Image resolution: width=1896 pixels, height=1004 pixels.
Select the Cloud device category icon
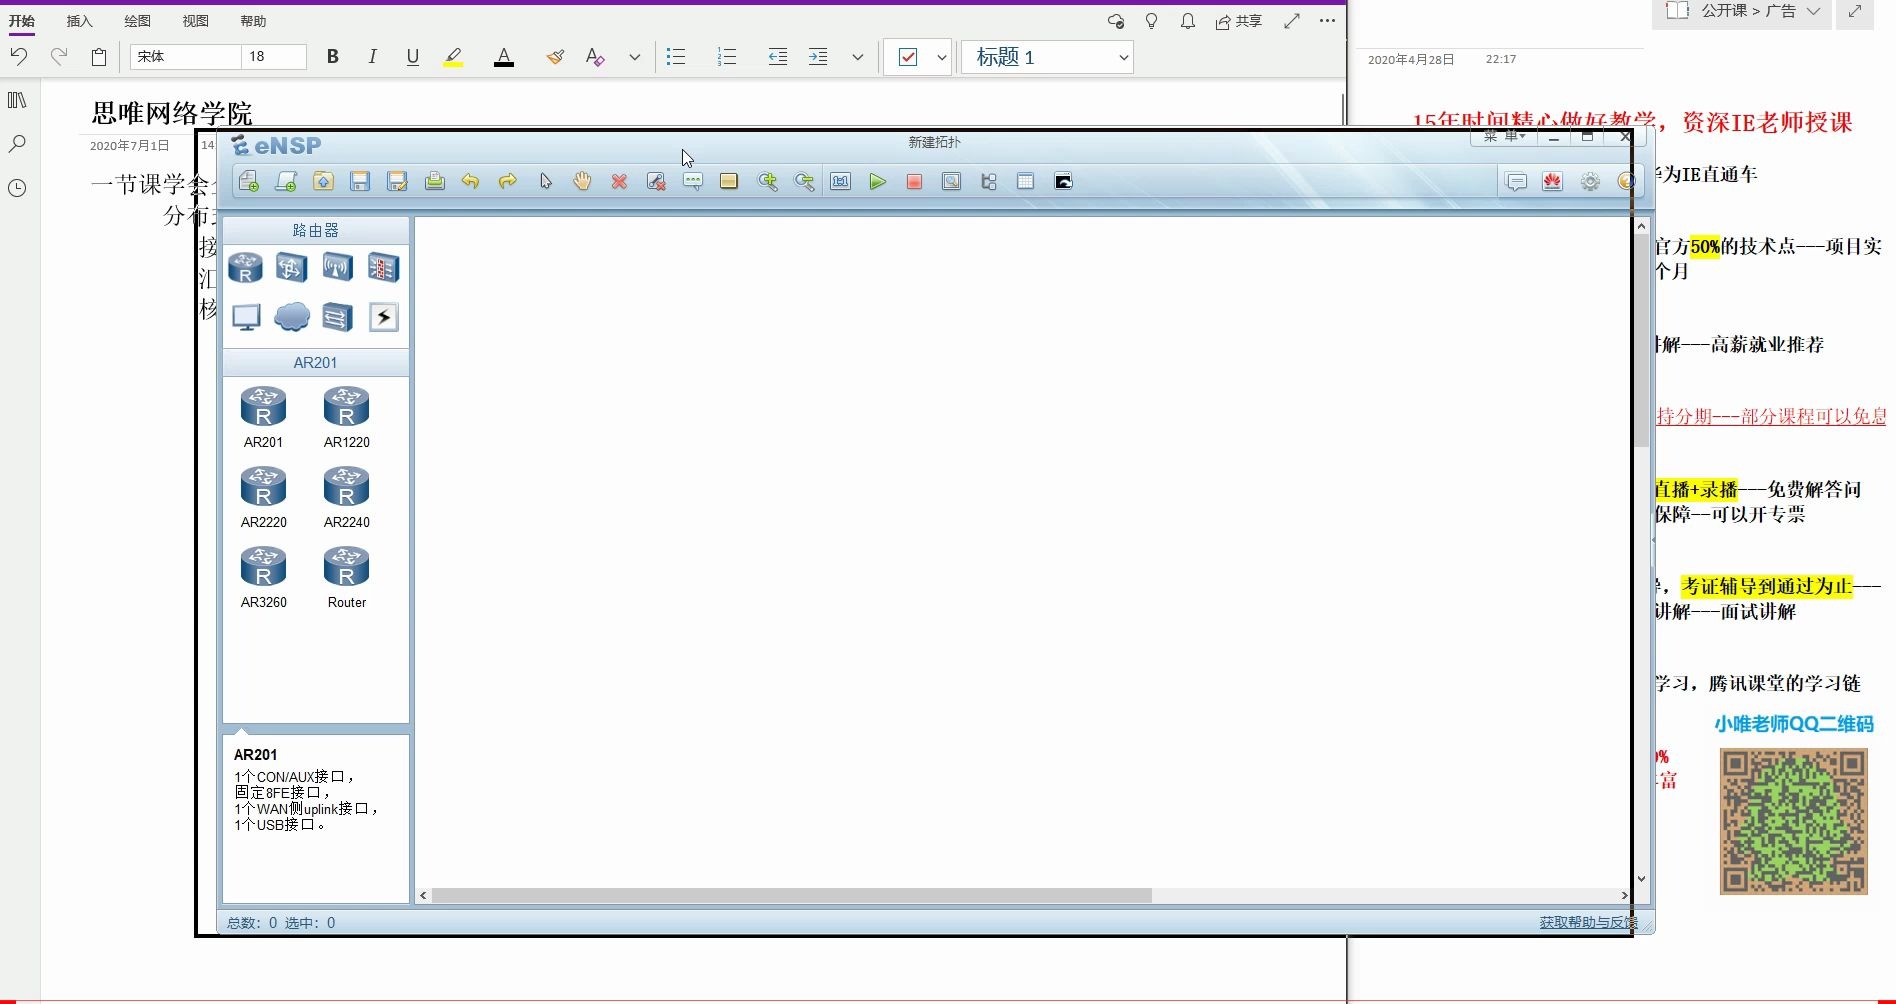click(291, 317)
